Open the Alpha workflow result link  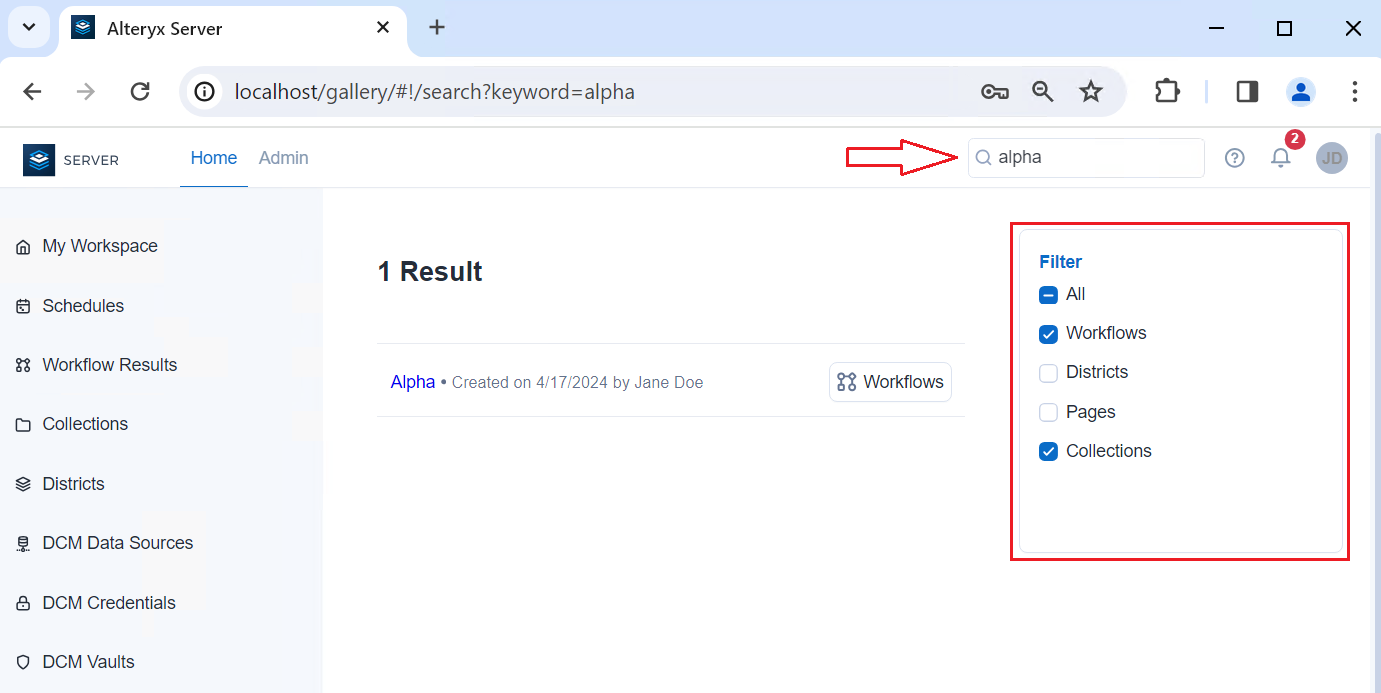click(x=412, y=381)
